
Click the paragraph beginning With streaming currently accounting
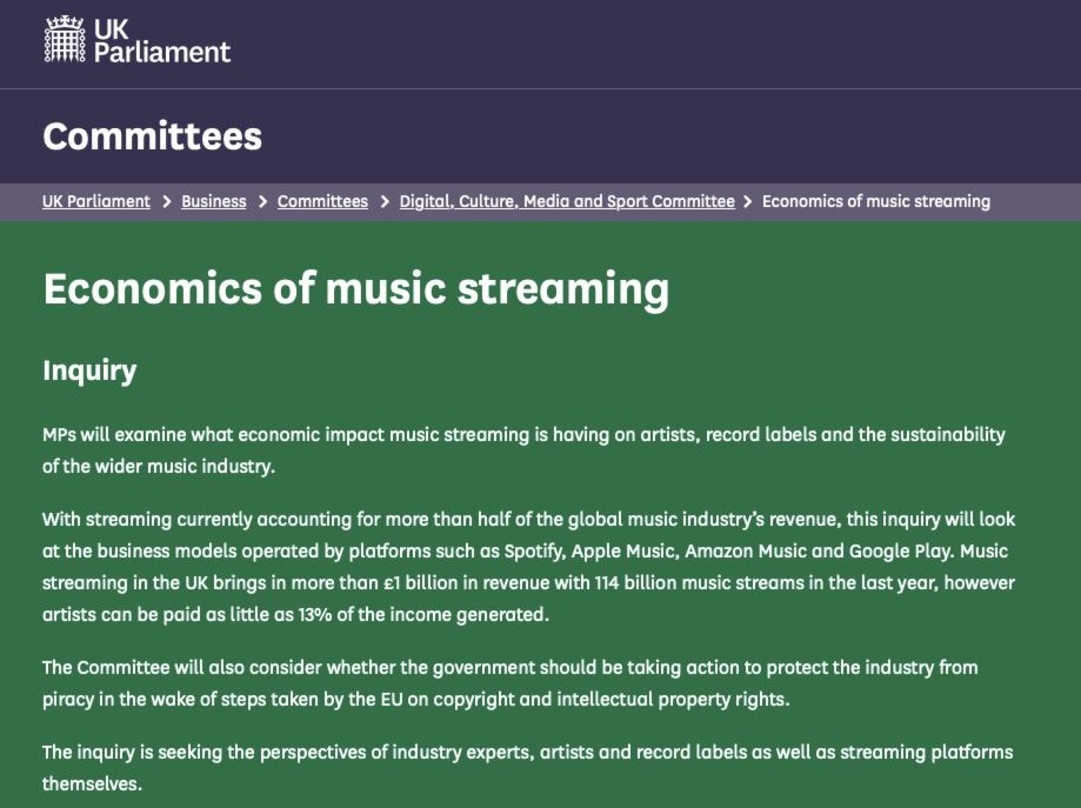(x=528, y=566)
